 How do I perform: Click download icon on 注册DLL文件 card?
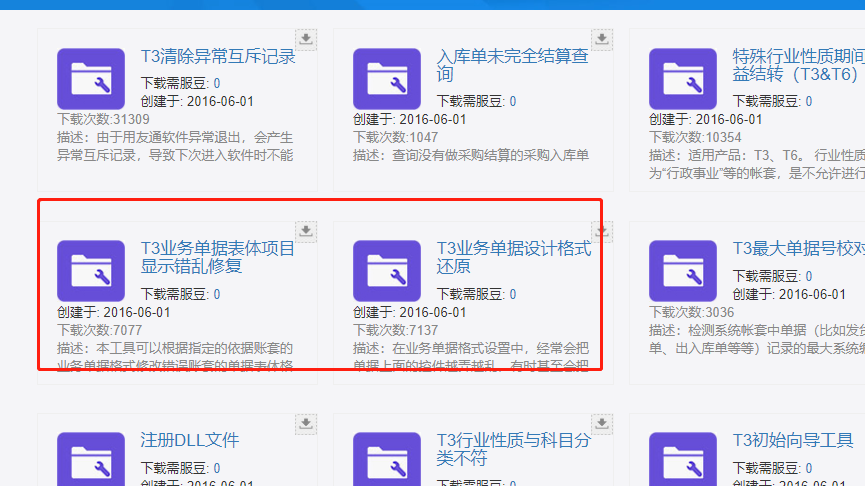click(x=306, y=424)
